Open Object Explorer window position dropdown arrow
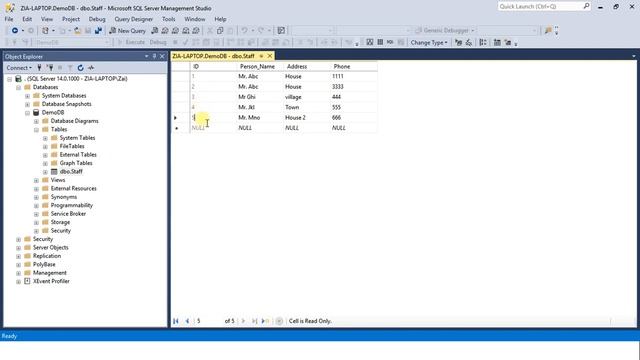The width and height of the screenshot is (640, 360). [147, 56]
